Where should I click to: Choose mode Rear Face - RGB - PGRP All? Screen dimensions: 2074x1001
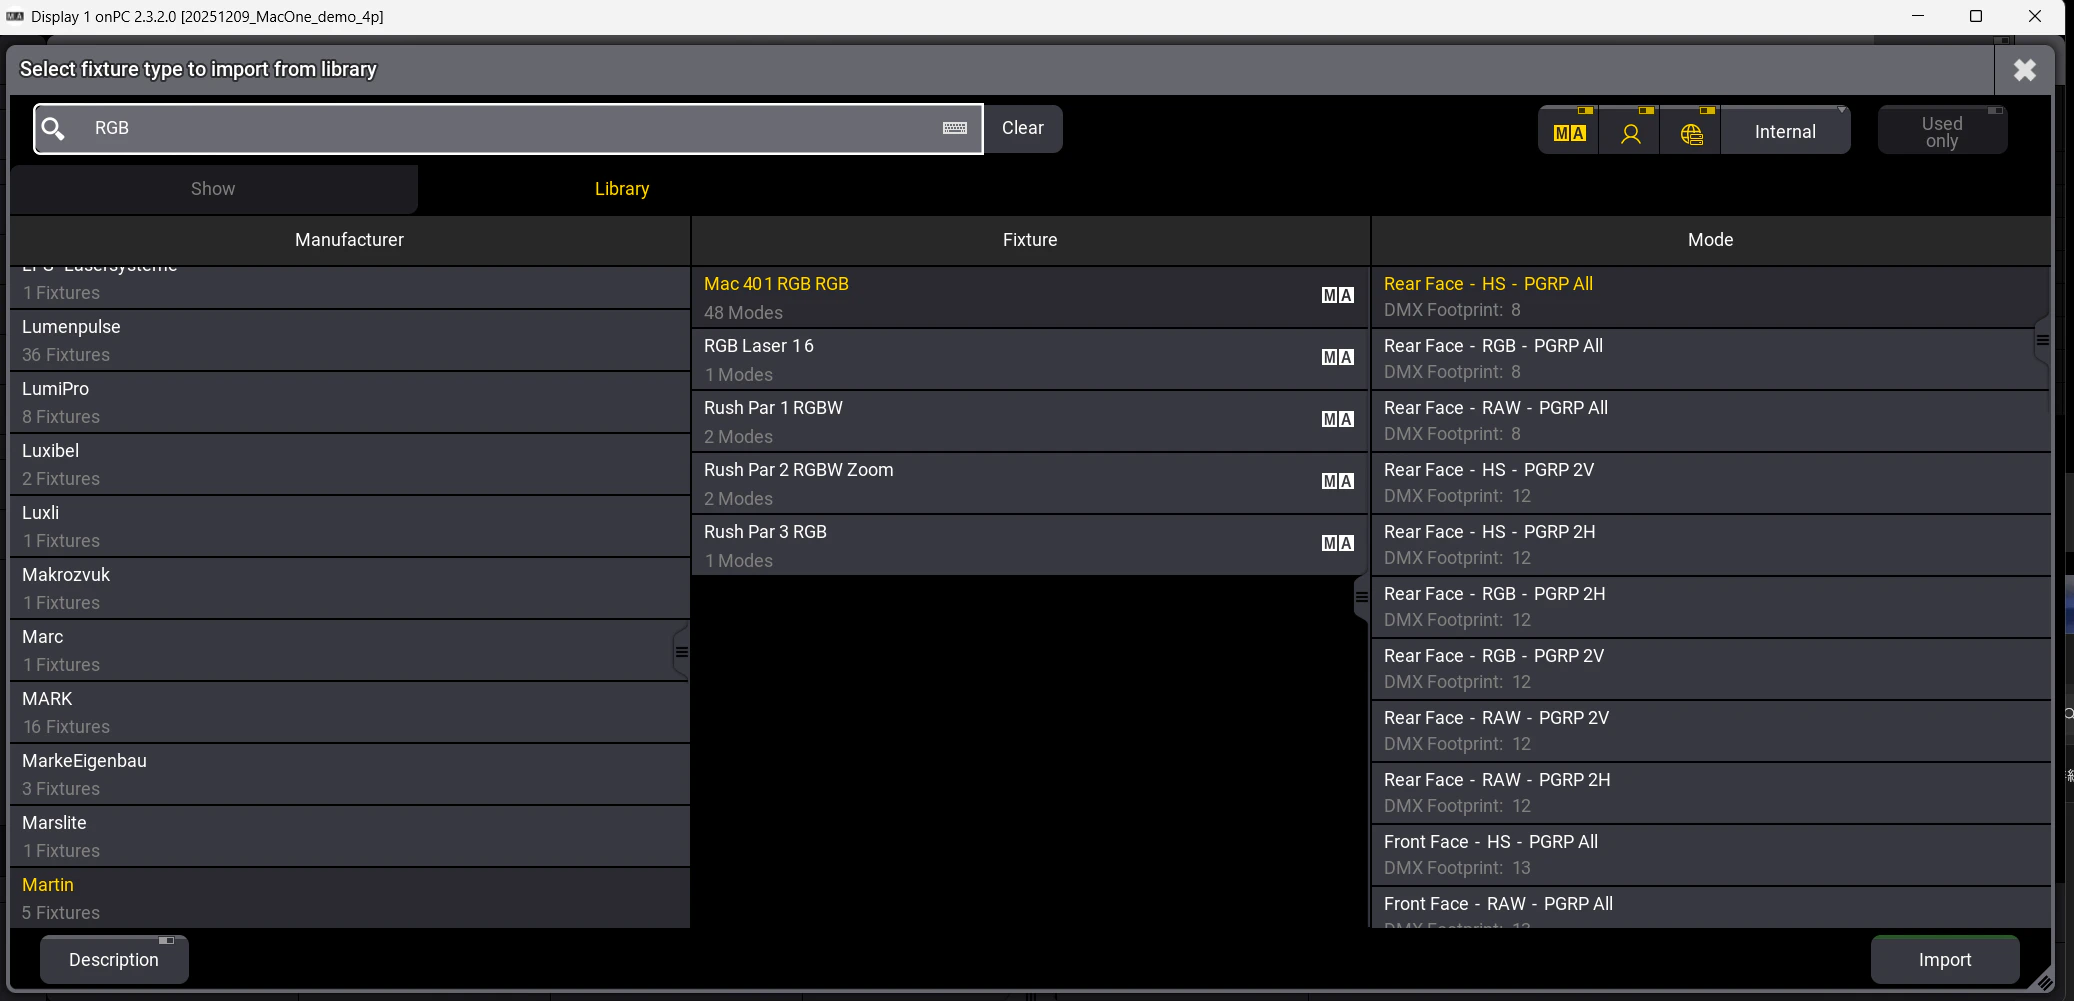click(x=1711, y=359)
